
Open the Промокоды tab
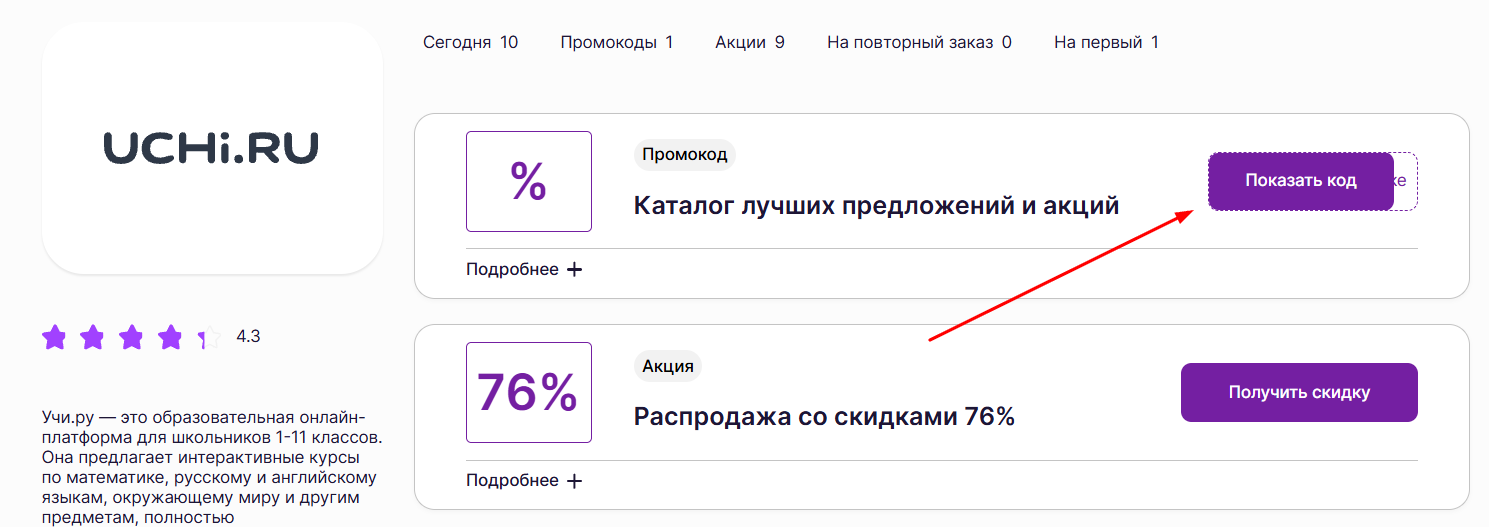[x=616, y=42]
